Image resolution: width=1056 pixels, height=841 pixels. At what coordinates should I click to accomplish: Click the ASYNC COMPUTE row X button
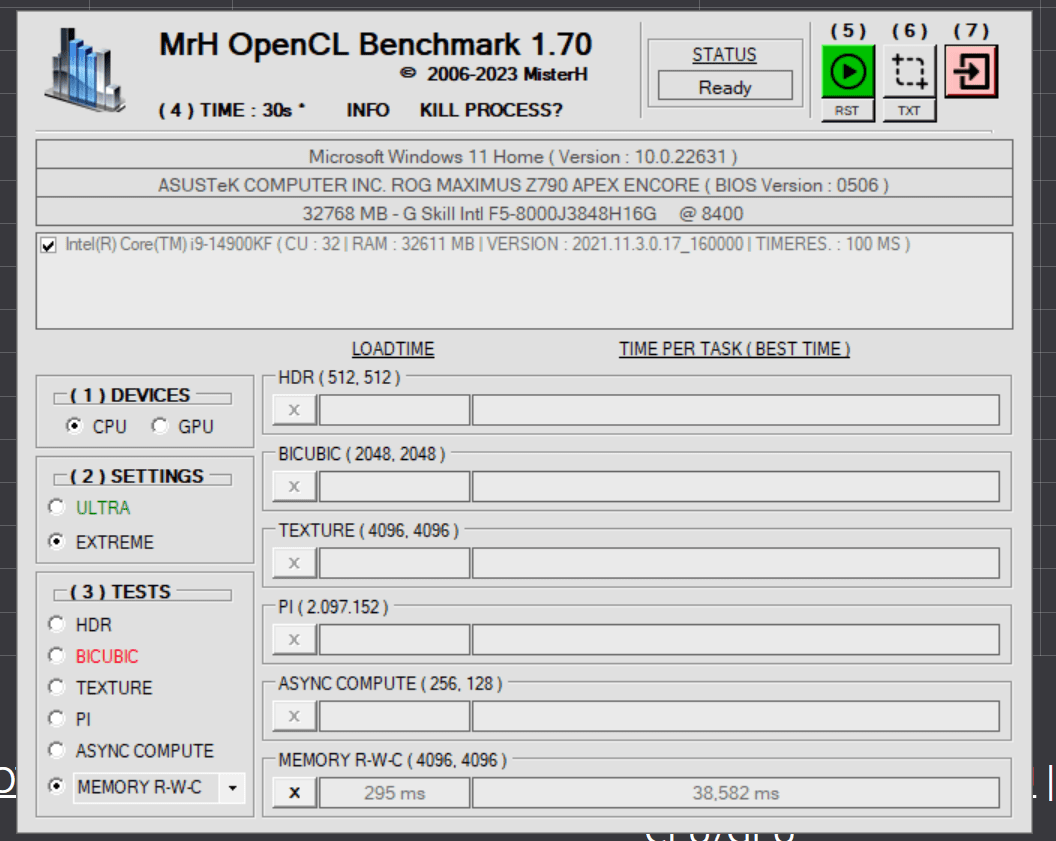tap(294, 716)
